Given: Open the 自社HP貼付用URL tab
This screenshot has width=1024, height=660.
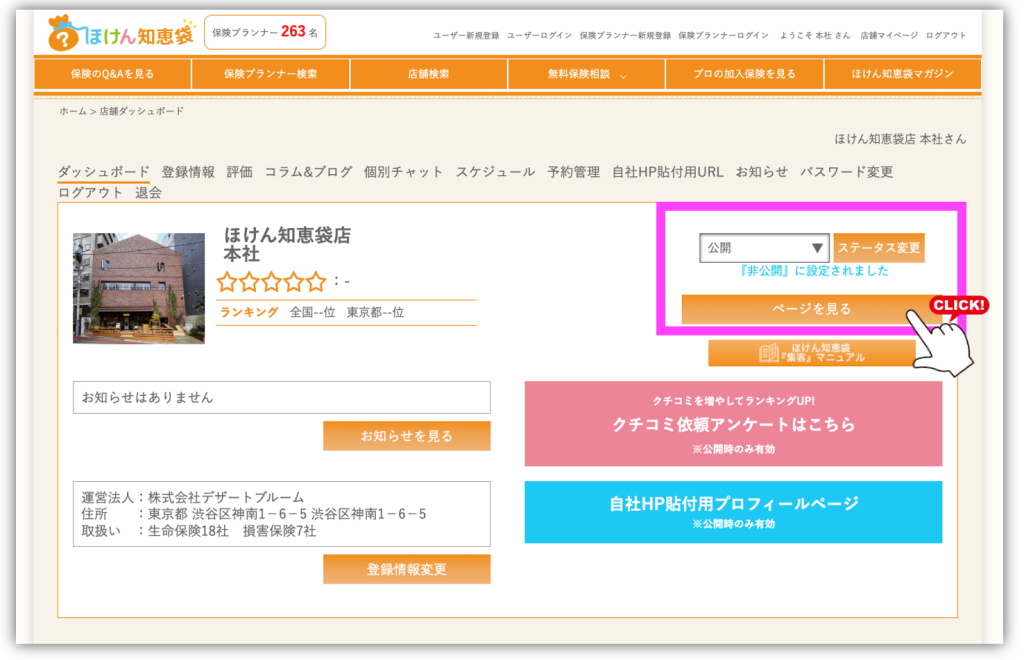Looking at the screenshot, I should pos(667,172).
